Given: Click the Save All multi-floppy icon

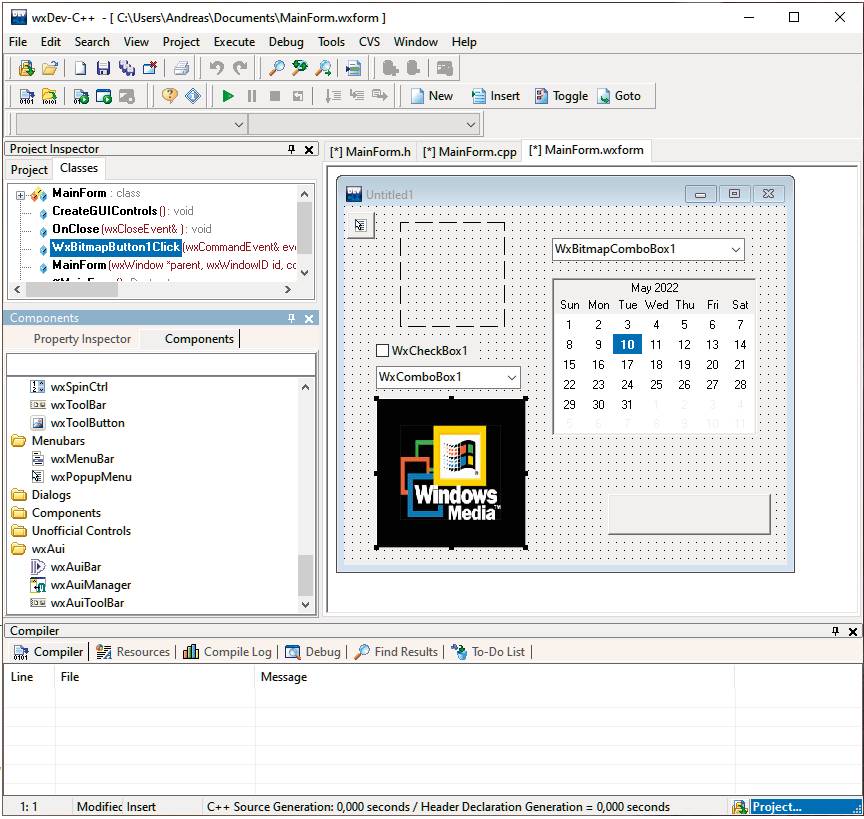Looking at the screenshot, I should point(127,68).
